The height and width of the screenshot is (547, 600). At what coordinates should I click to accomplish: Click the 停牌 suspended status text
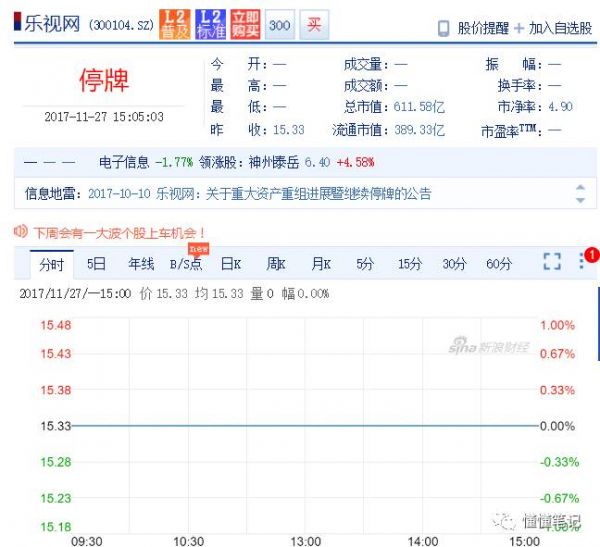tap(104, 80)
